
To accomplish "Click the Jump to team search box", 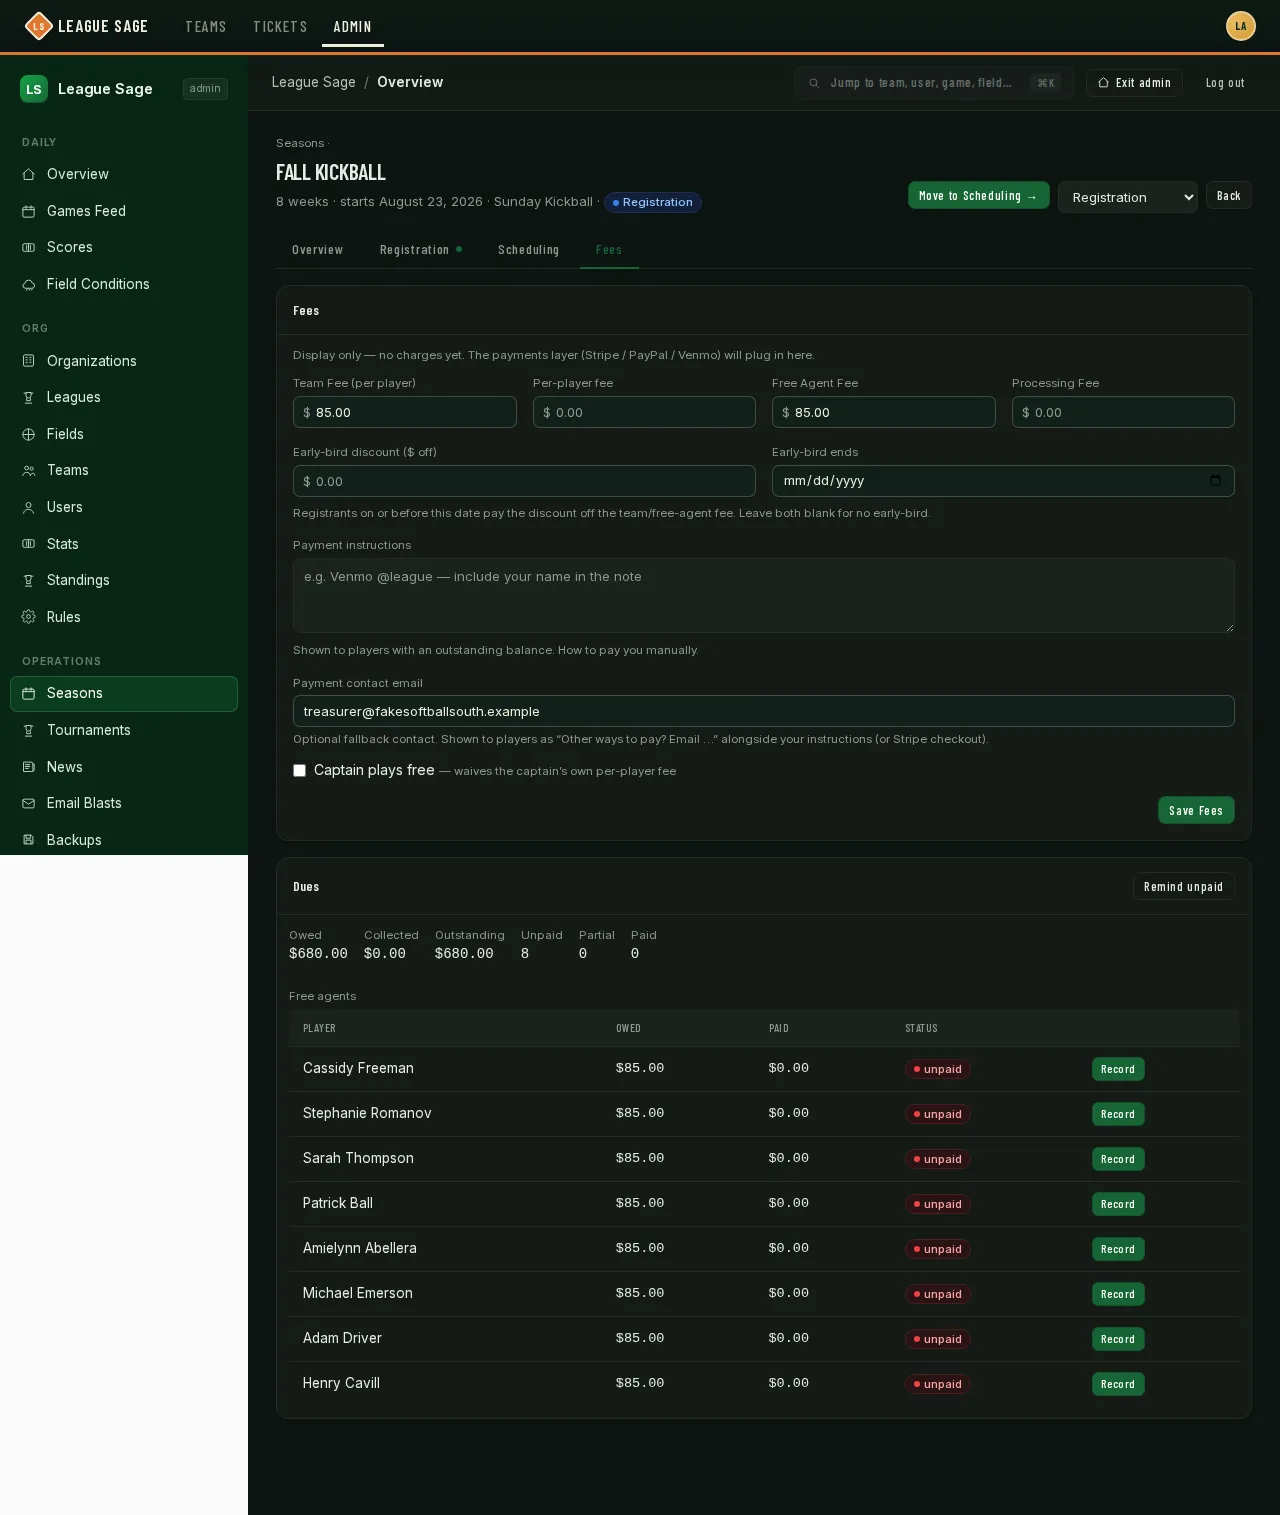I will 934,83.
